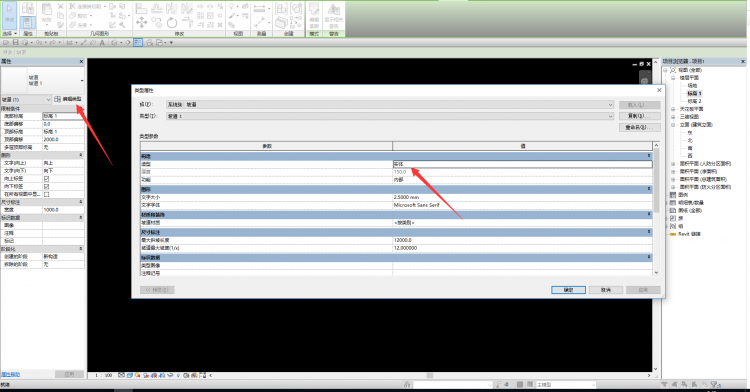Viewport: 750px width, 392px height.
Task: Click the 属性帮助 link in Properties palette
Action: tap(11, 375)
